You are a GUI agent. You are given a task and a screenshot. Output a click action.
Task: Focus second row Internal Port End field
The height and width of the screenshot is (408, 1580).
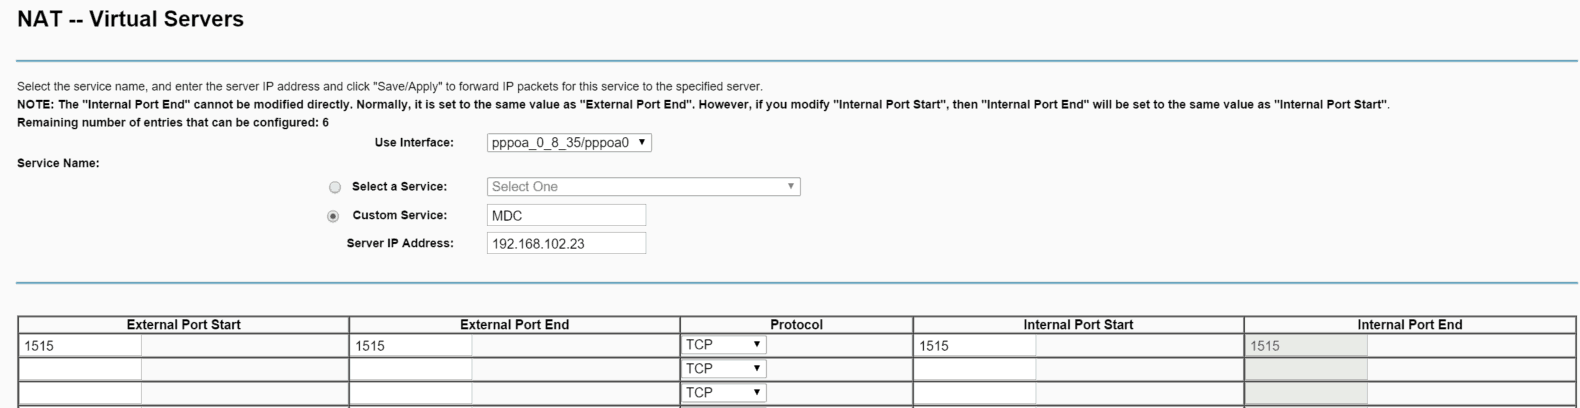1306,370
